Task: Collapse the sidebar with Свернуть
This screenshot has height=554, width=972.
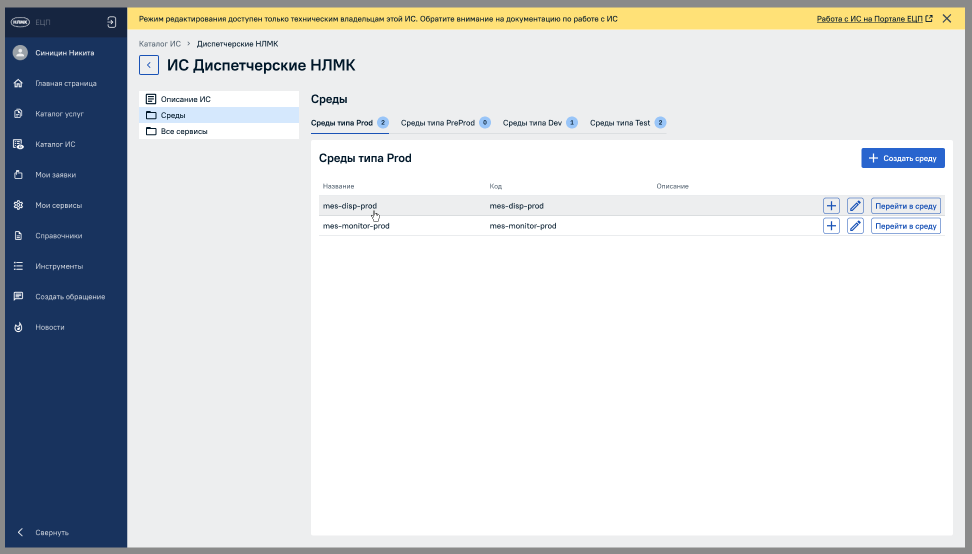Action: click(52, 532)
